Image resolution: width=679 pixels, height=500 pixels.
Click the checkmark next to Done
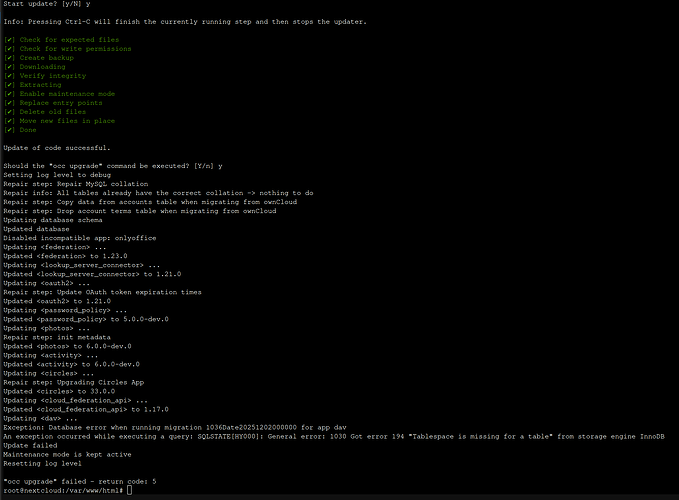pyautogui.click(x=10, y=130)
